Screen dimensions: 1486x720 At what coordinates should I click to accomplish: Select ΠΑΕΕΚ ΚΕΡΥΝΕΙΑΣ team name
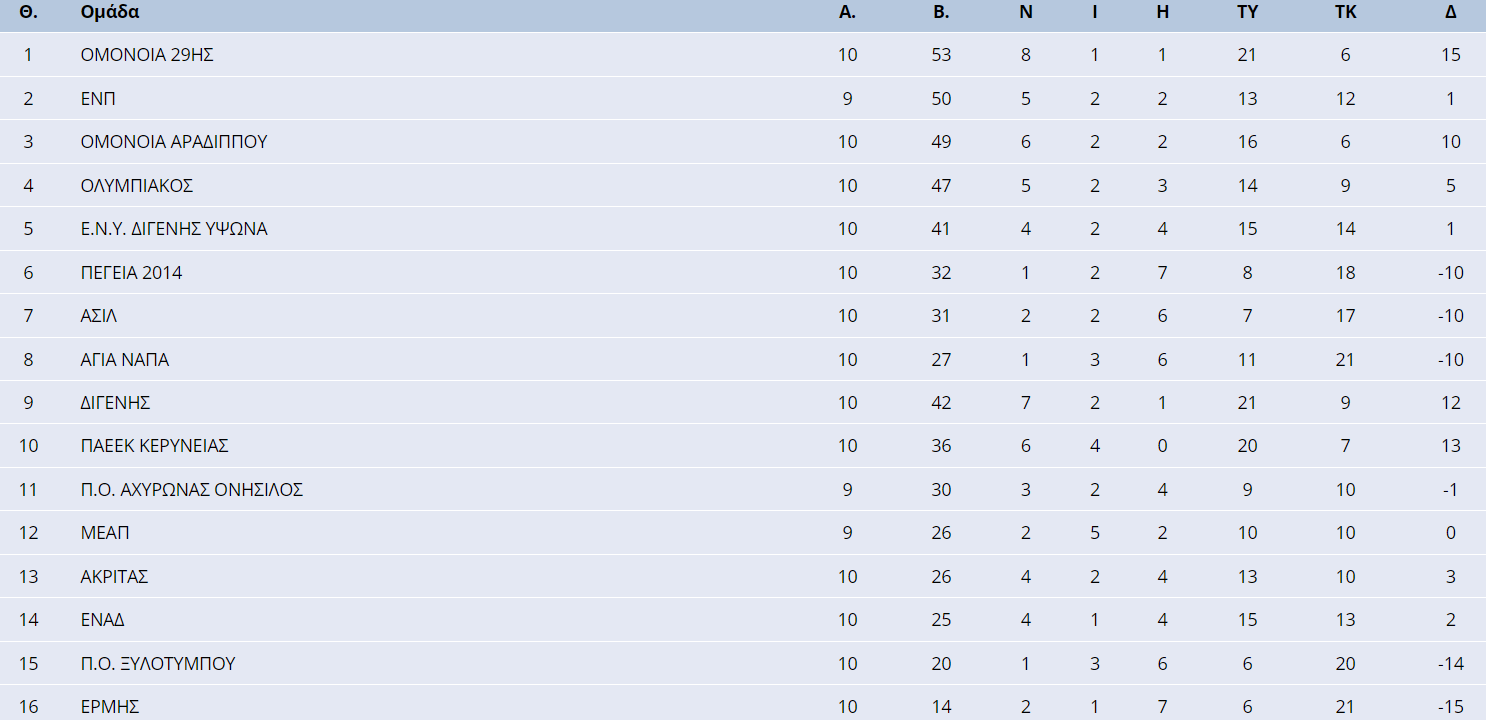point(155,446)
